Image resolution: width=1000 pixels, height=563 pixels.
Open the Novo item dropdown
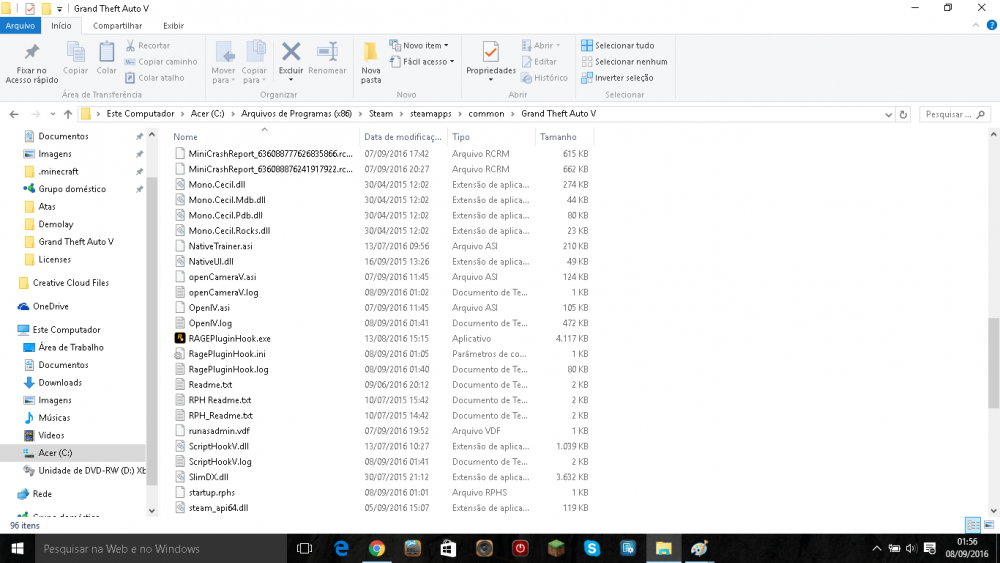[x=425, y=45]
